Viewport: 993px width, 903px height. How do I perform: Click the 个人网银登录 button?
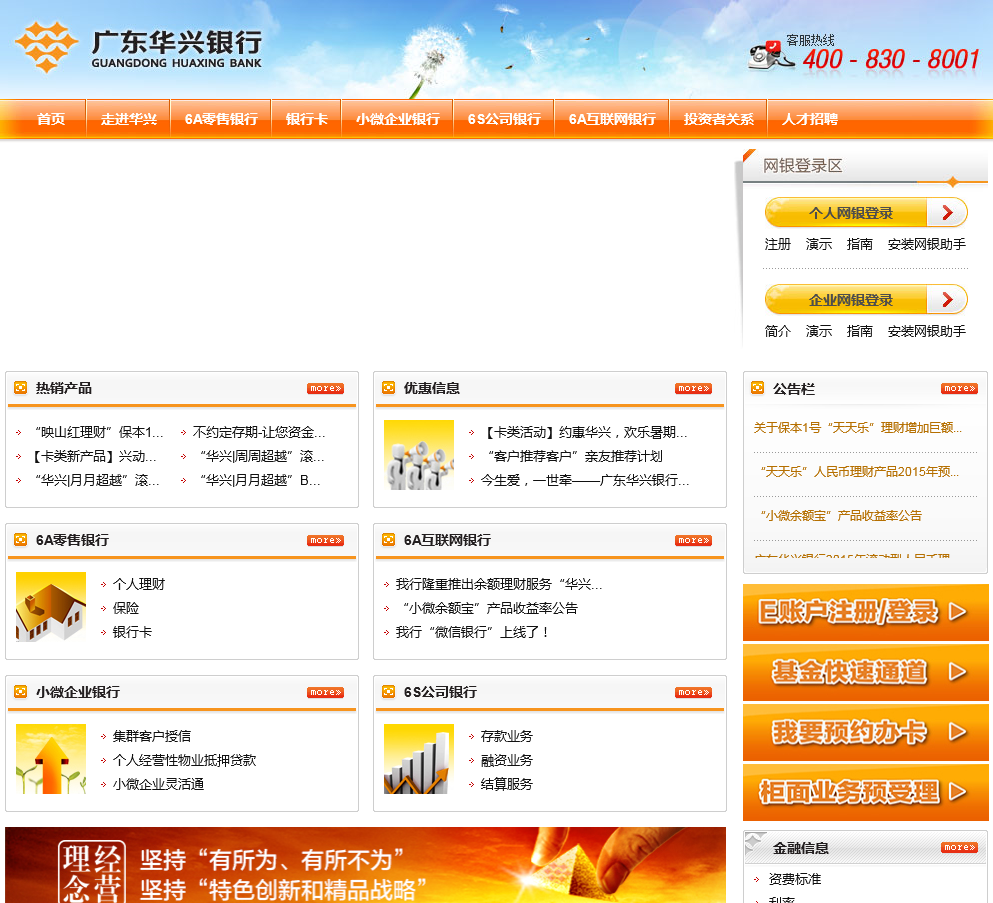[x=866, y=213]
